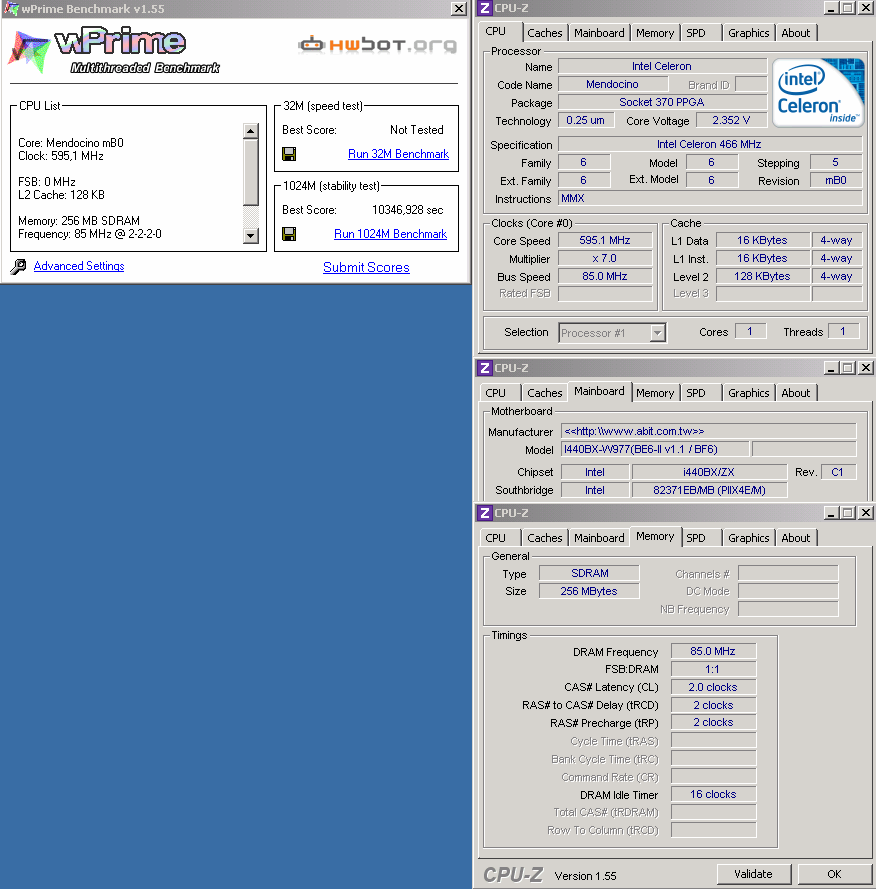Click the Instructions field MMX
Viewport: 876px width, 889px height.
710,198
